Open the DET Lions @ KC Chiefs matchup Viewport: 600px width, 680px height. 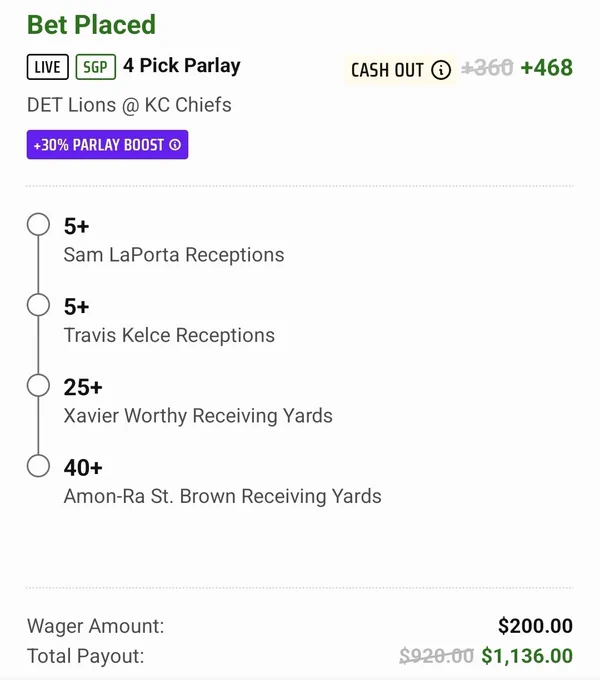[129, 105]
